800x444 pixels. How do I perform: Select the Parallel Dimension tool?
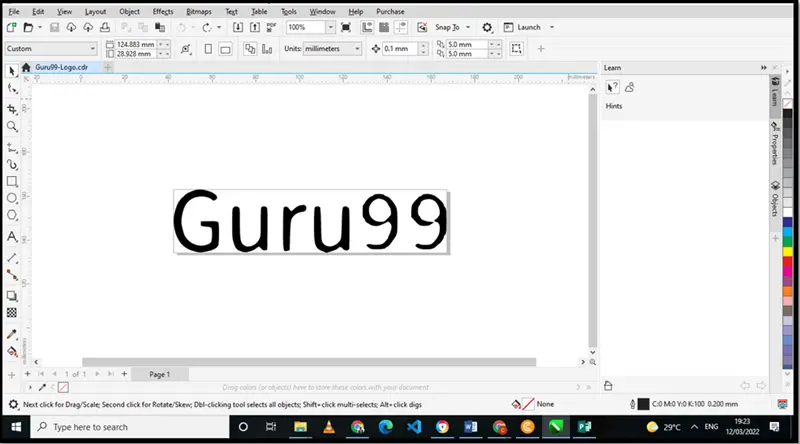coord(12,258)
